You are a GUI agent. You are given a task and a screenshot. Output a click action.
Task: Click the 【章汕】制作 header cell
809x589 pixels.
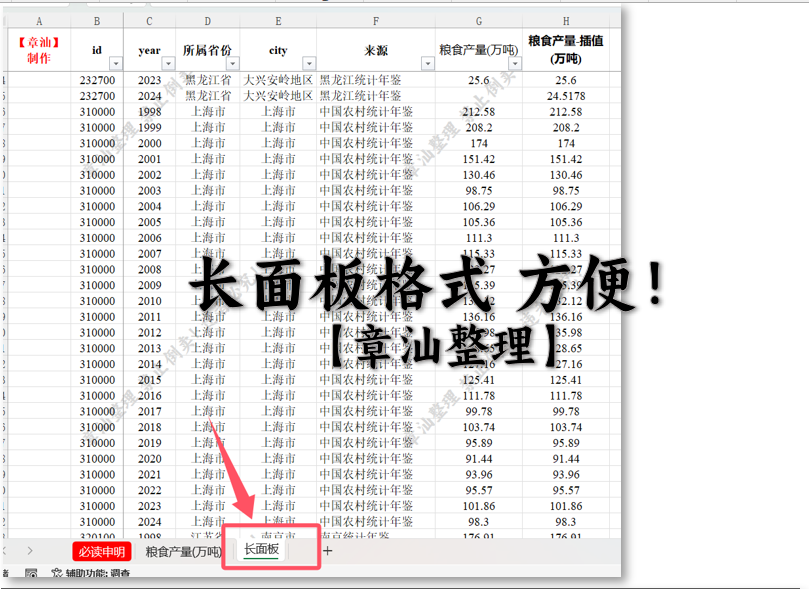pos(39,50)
